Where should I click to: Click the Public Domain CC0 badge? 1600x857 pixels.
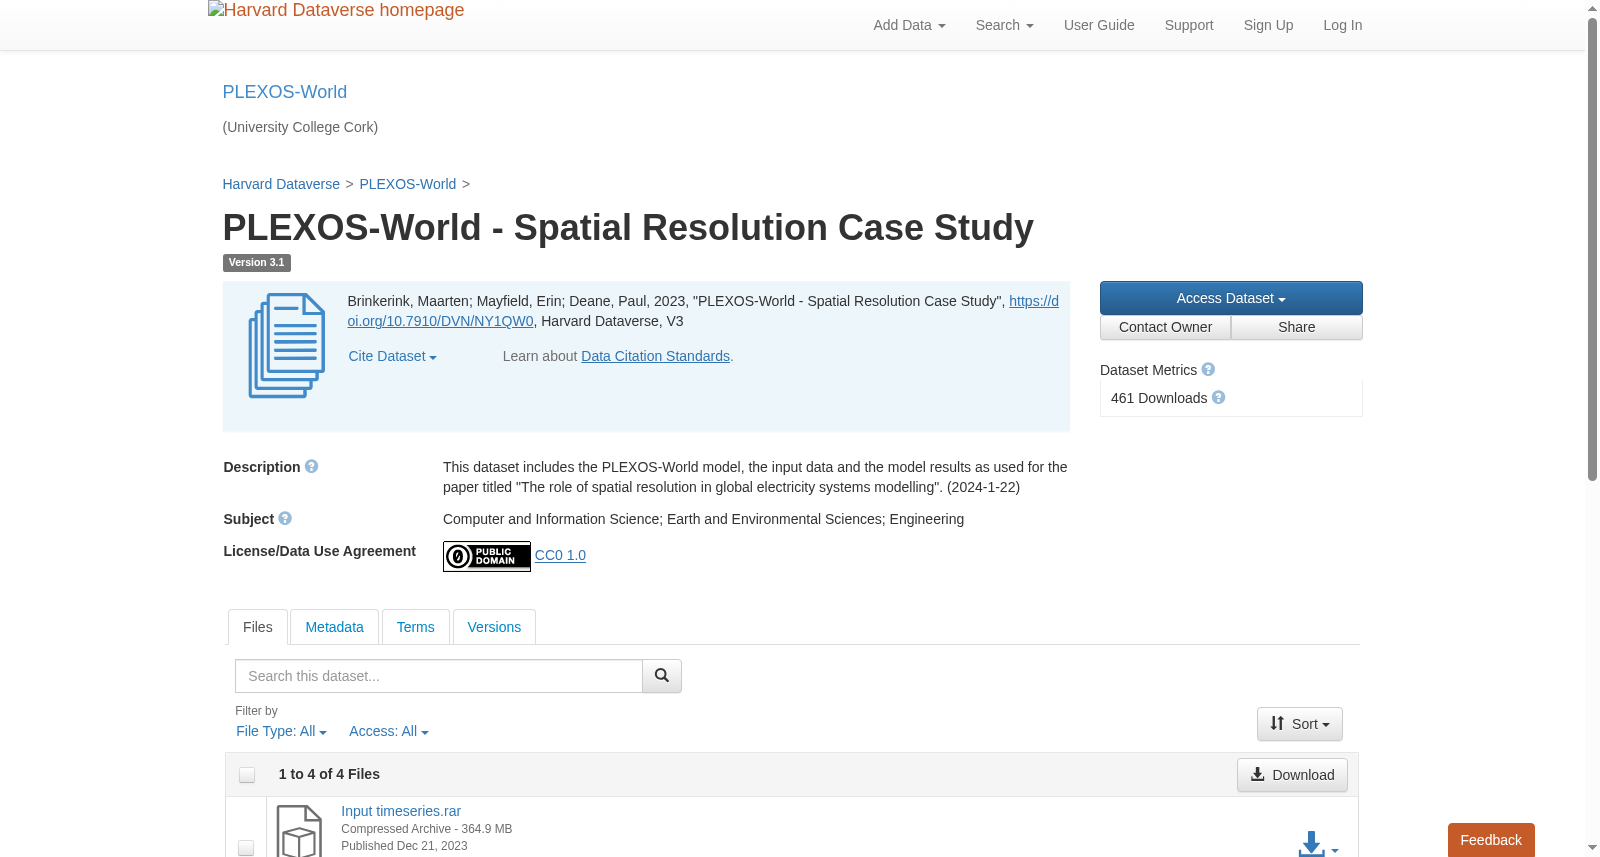click(x=487, y=556)
